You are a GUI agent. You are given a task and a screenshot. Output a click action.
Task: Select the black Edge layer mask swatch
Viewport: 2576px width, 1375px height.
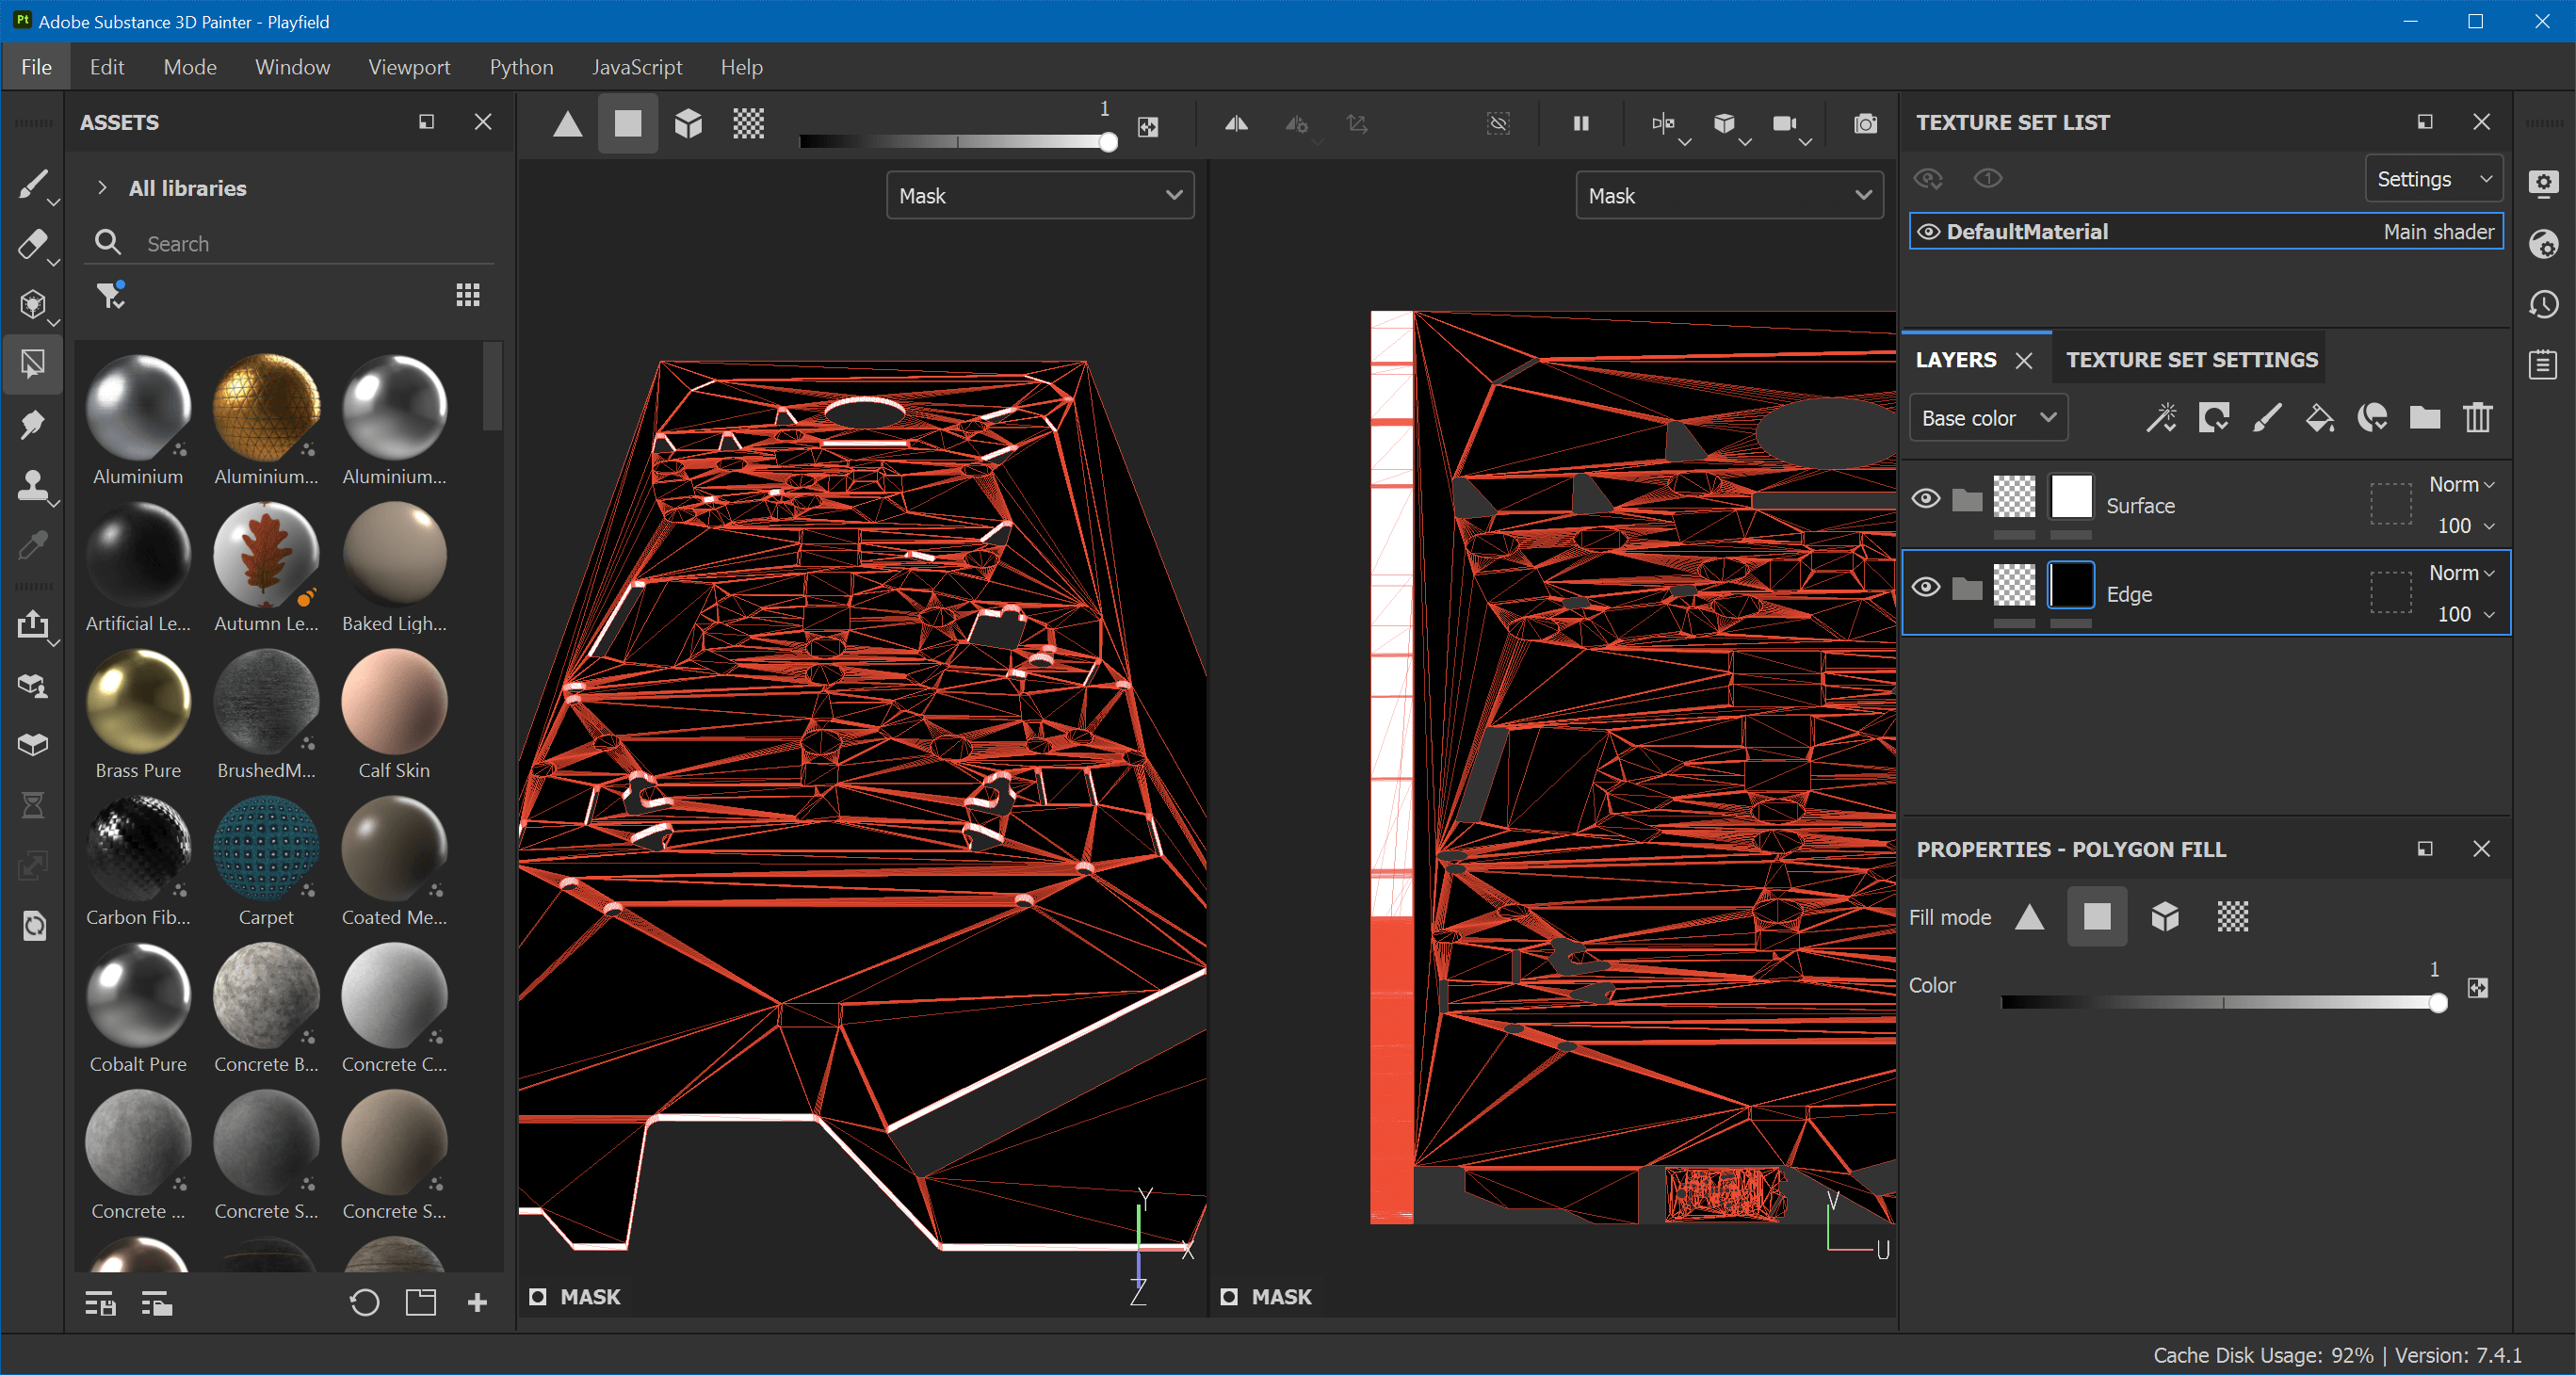[2071, 585]
